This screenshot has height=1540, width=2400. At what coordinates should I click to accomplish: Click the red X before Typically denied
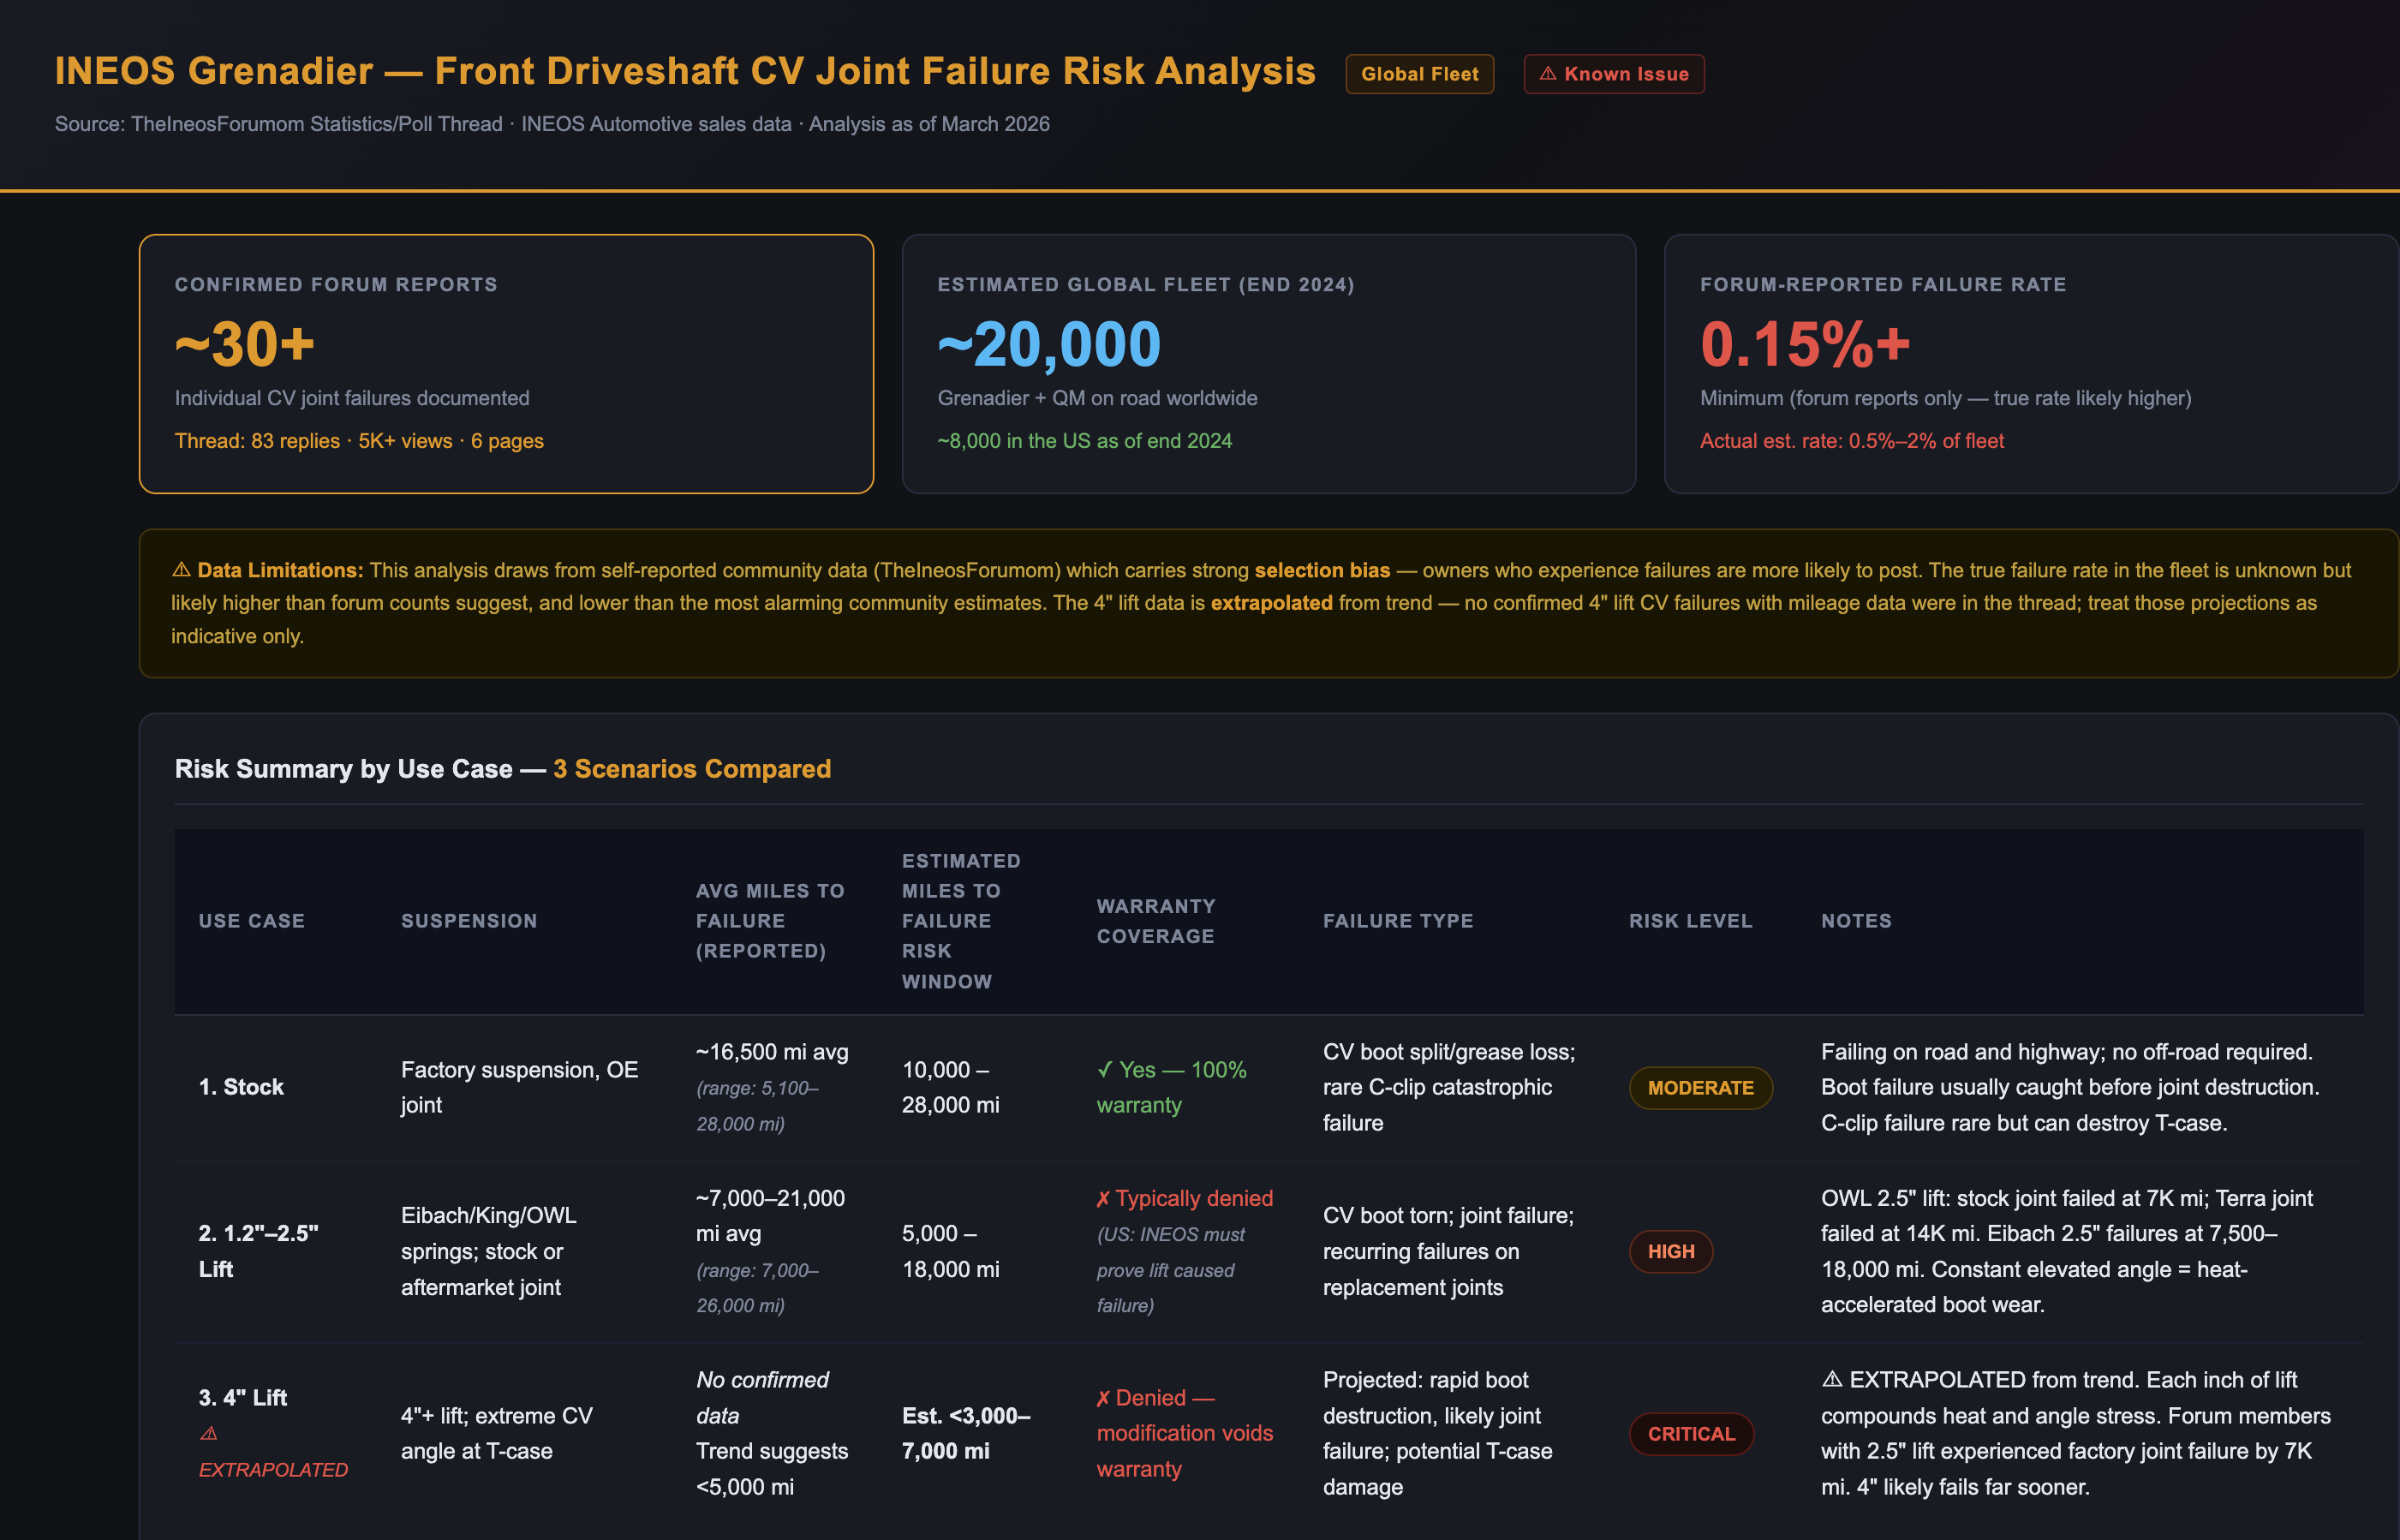[x=1103, y=1199]
